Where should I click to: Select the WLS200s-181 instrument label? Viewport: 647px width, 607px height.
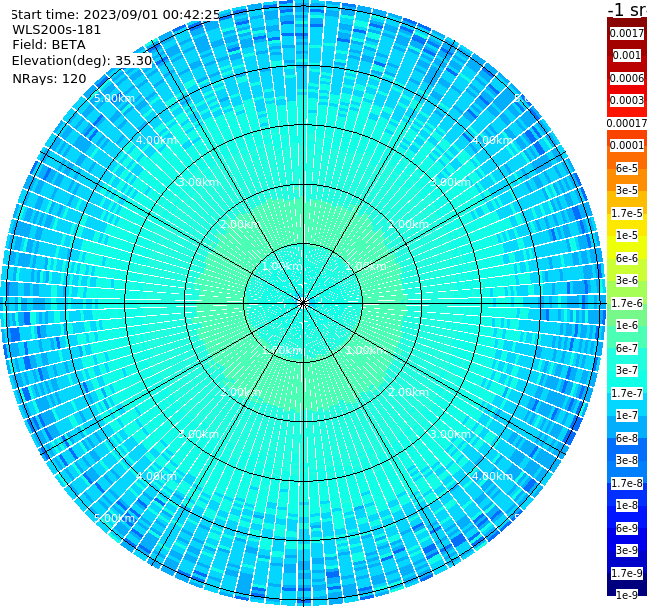coord(57,30)
